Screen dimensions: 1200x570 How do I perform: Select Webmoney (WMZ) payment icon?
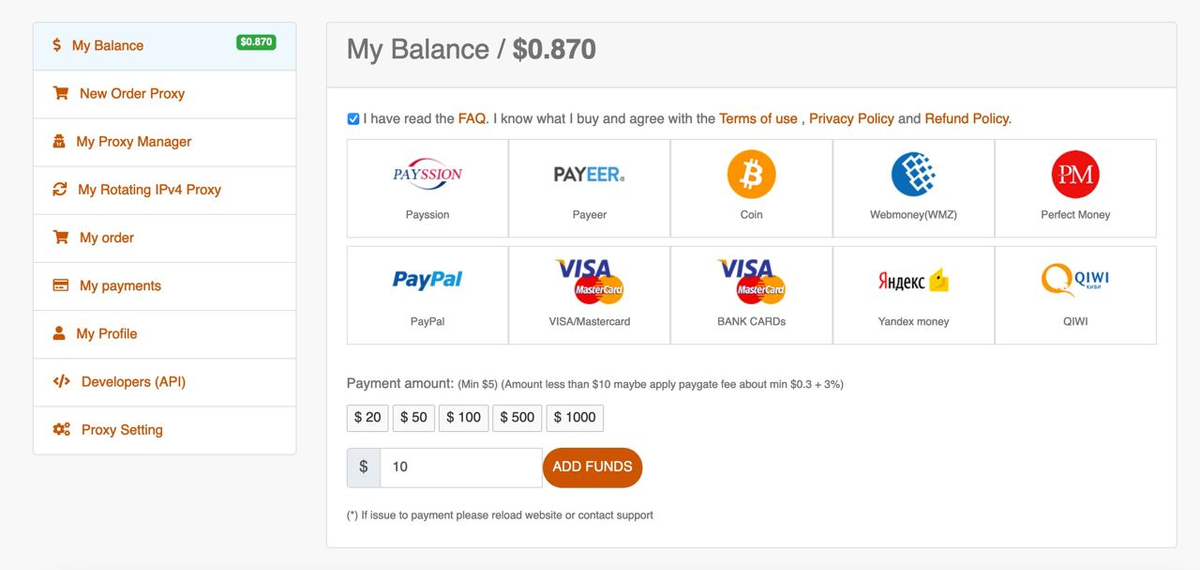[x=913, y=175]
